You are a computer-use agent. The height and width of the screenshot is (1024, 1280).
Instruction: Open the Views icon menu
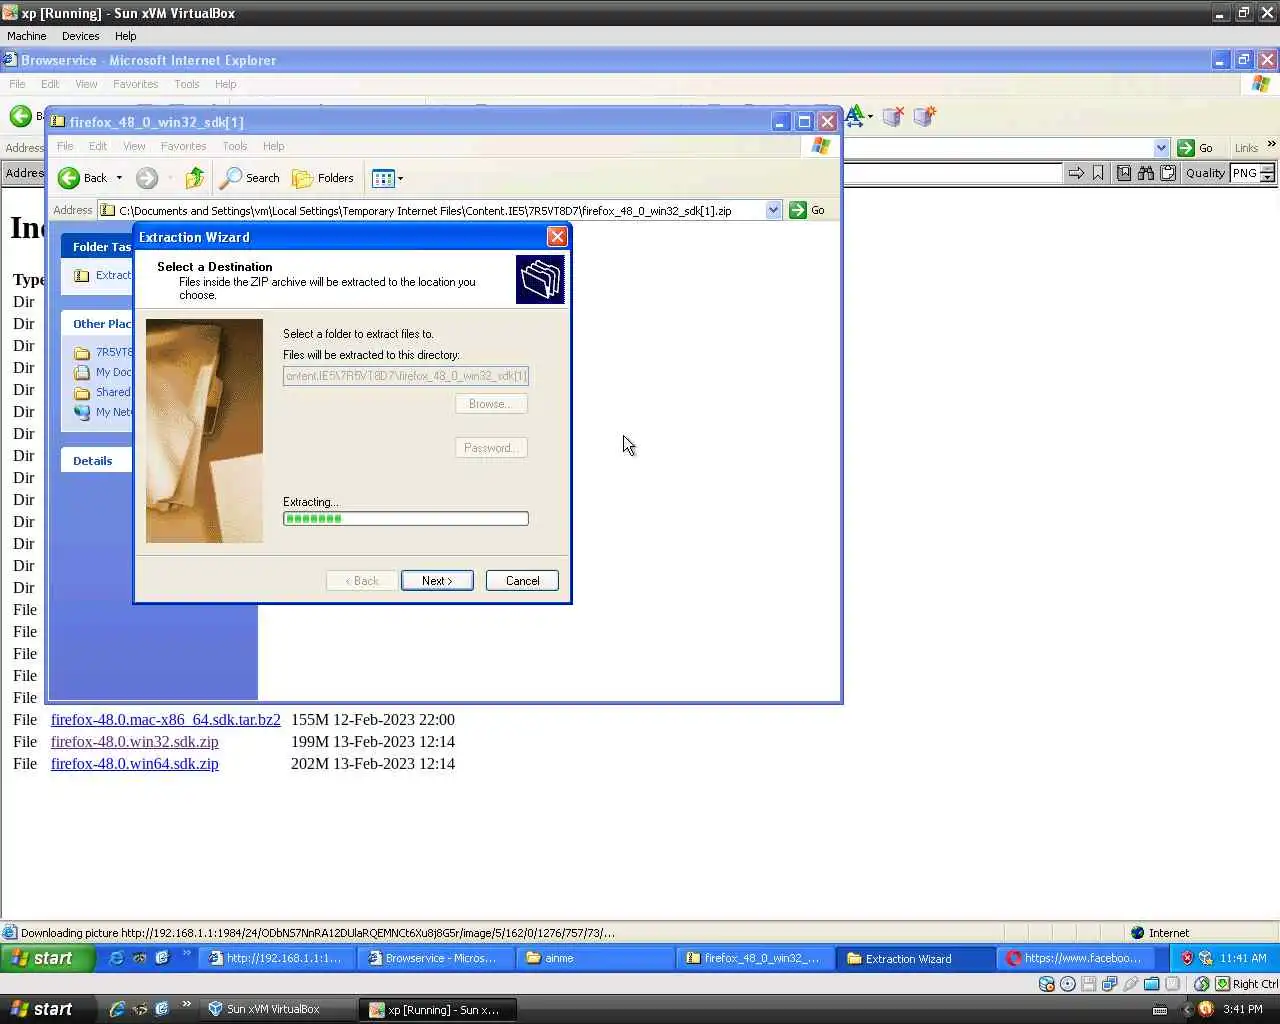click(x=387, y=178)
